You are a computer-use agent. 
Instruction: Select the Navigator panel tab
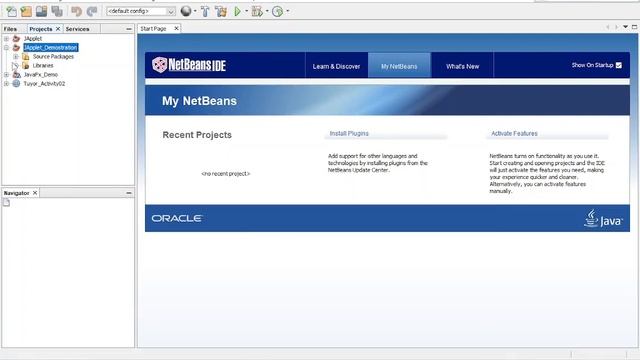pos(17,193)
